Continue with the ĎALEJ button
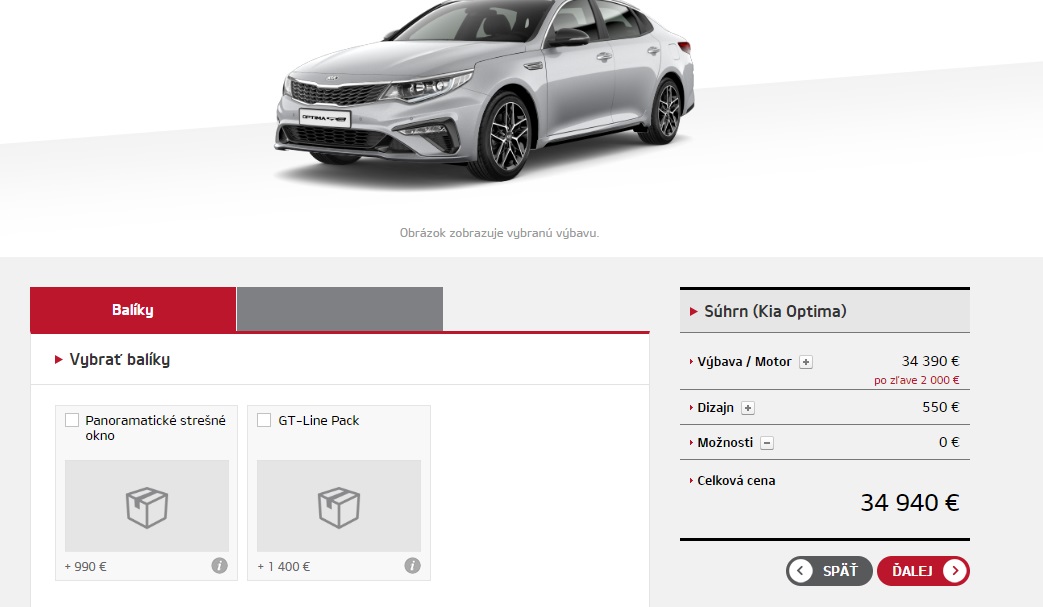1043x607 pixels. 923,570
